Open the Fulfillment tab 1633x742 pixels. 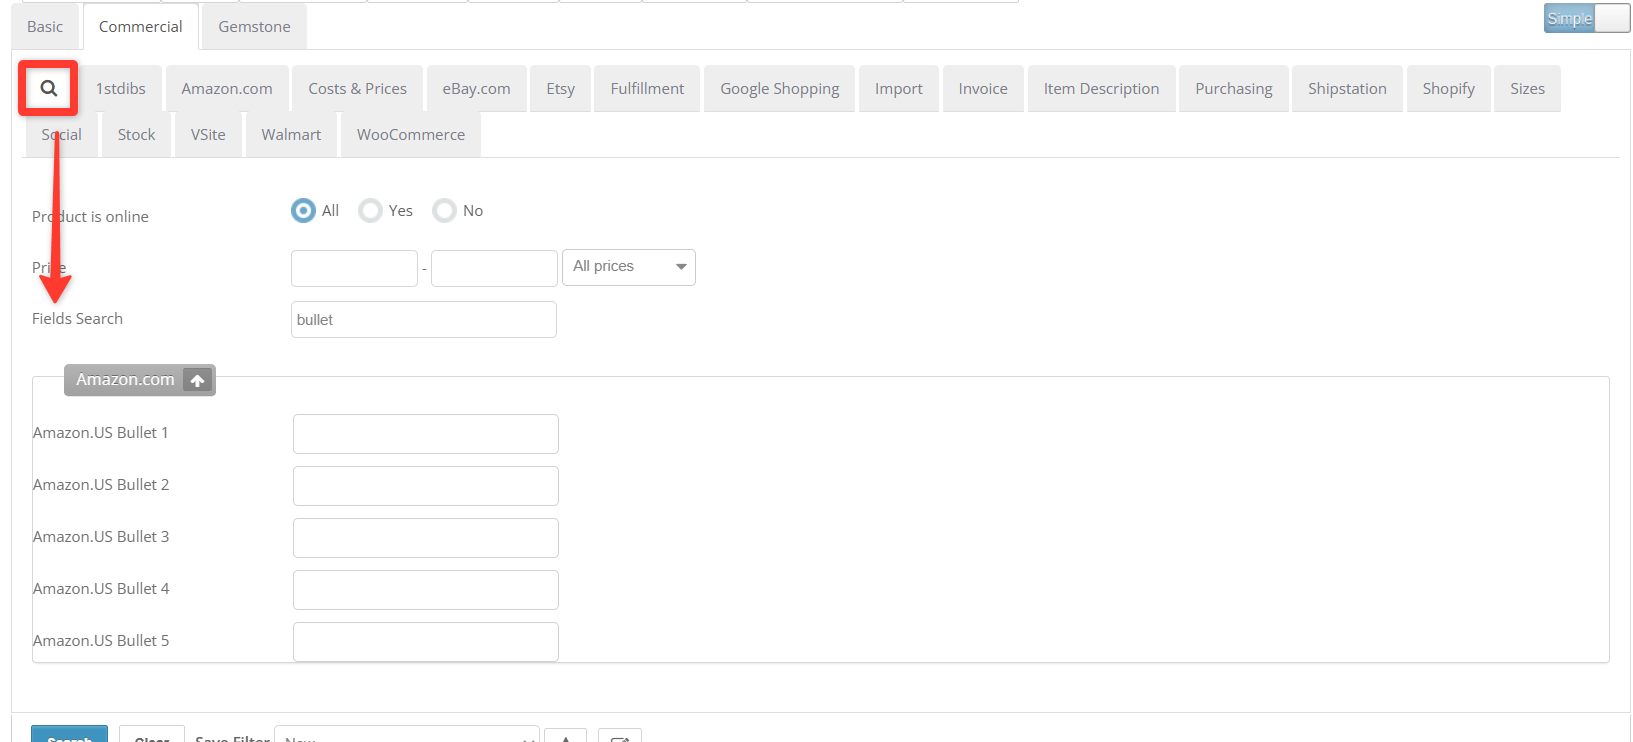pos(648,89)
